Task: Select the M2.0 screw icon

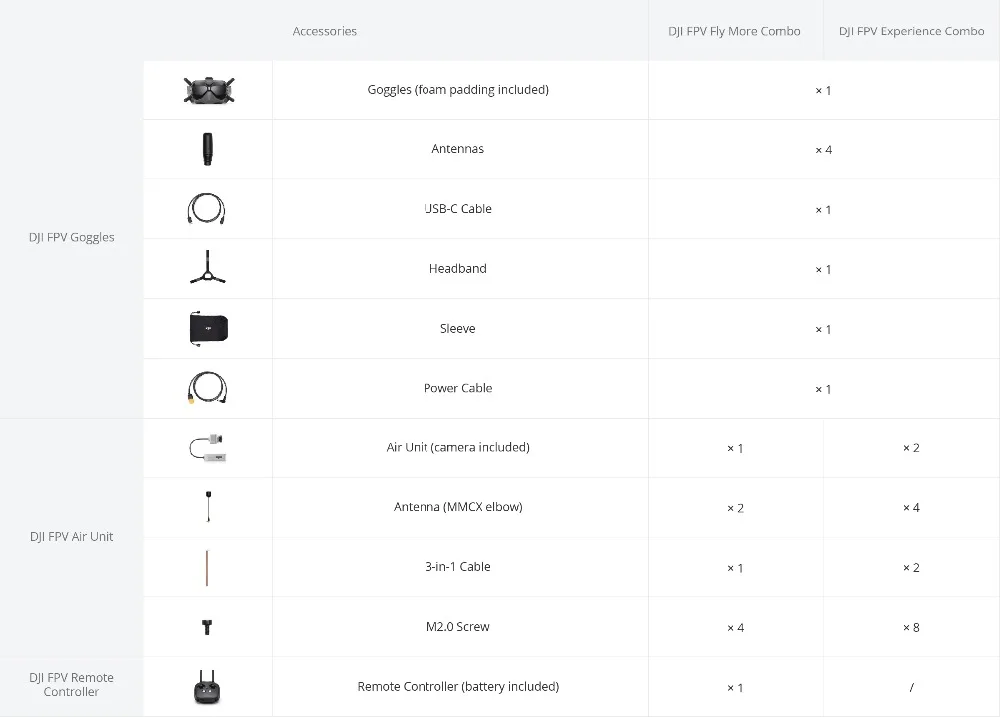Action: tap(207, 627)
